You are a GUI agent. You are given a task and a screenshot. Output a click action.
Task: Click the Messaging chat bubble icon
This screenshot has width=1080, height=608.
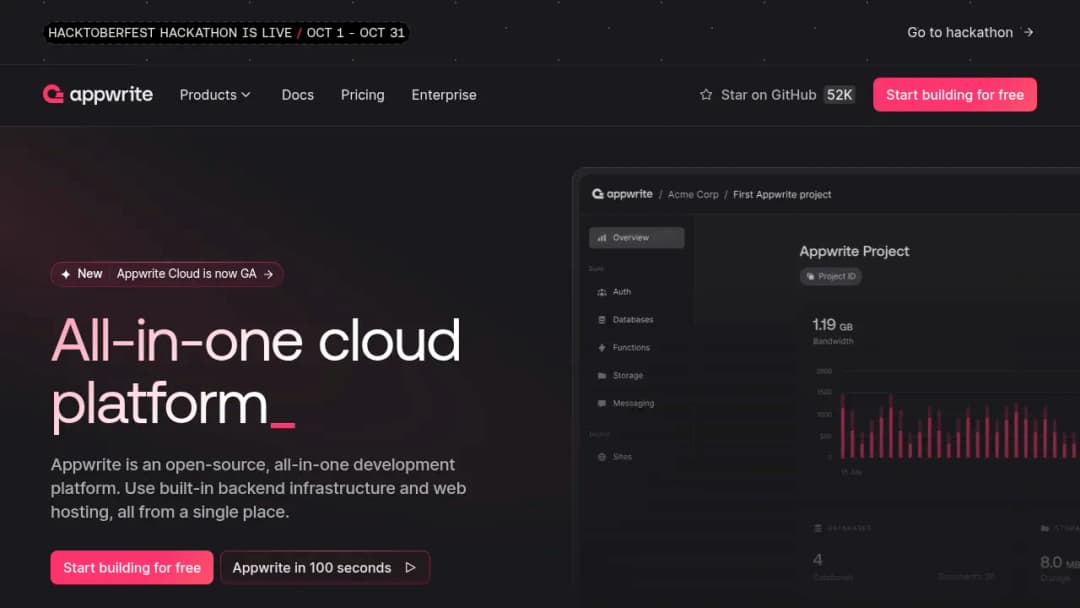tap(602, 403)
